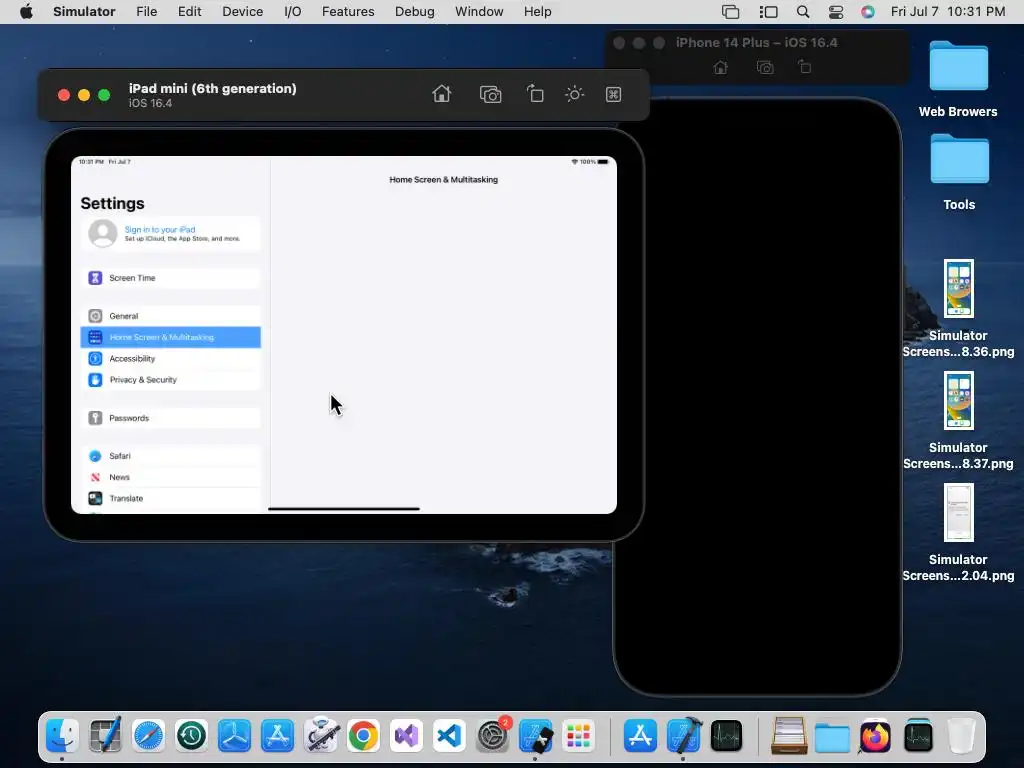Image resolution: width=1024 pixels, height=768 pixels.
Task: Click the profile avatar in iPad Settings
Action: click(x=103, y=233)
